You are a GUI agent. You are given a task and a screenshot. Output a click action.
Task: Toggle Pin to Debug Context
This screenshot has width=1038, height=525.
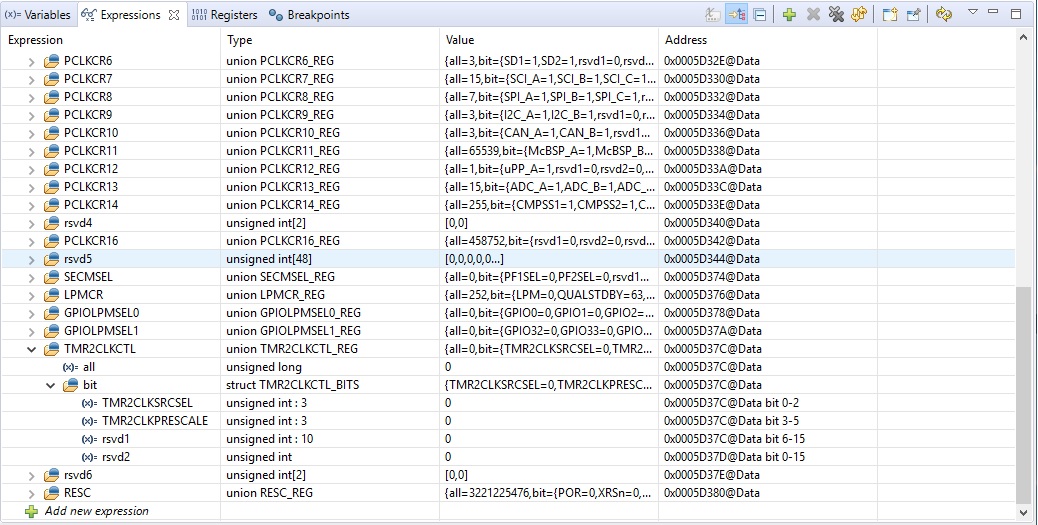[914, 14]
